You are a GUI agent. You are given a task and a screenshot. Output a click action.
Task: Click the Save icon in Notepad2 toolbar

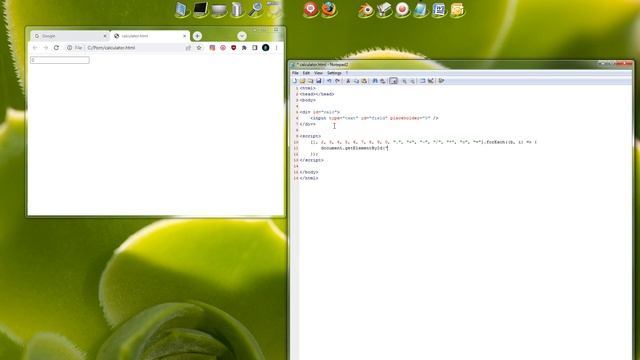pos(318,81)
